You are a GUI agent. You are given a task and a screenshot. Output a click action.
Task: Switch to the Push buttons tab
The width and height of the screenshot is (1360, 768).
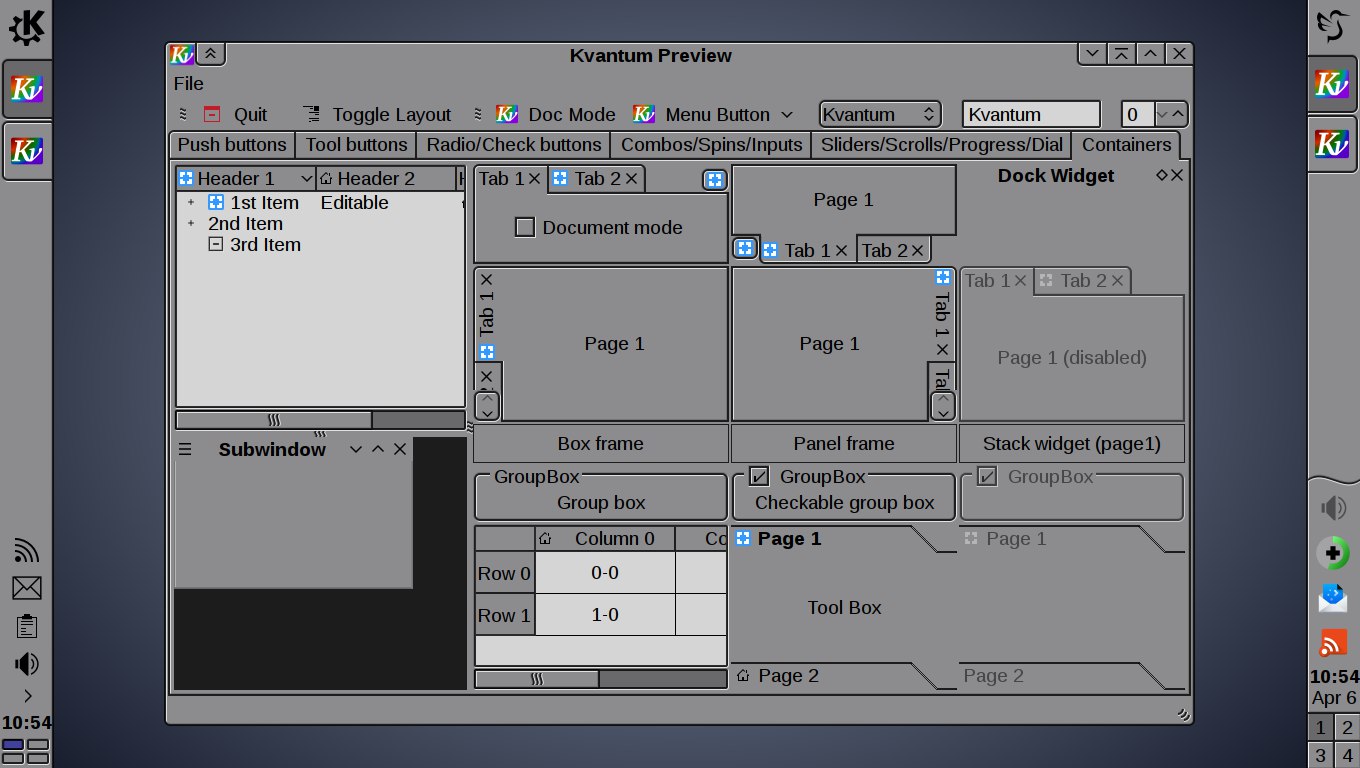(232, 145)
